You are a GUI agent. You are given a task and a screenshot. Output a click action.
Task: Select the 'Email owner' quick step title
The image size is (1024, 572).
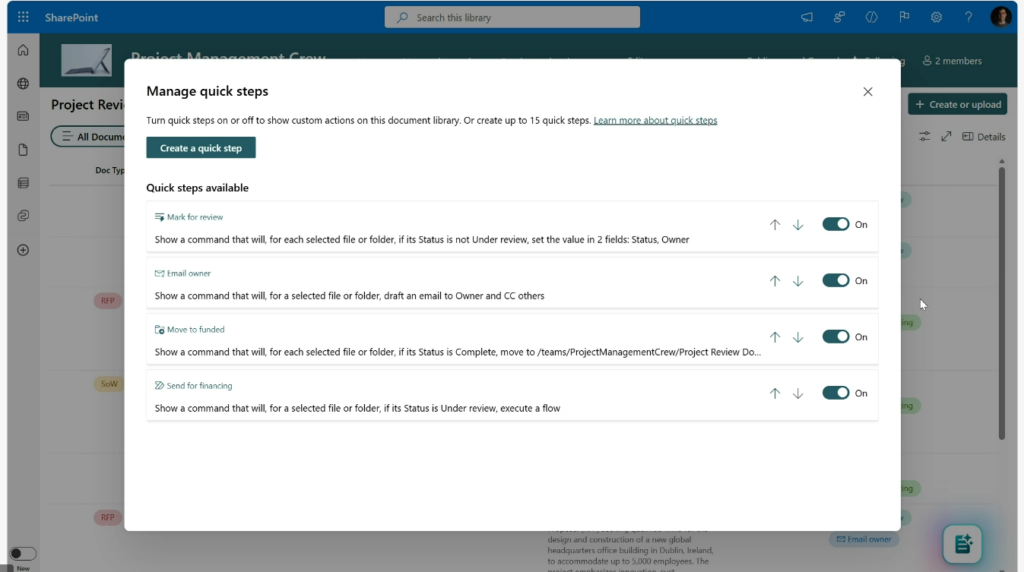(x=189, y=273)
